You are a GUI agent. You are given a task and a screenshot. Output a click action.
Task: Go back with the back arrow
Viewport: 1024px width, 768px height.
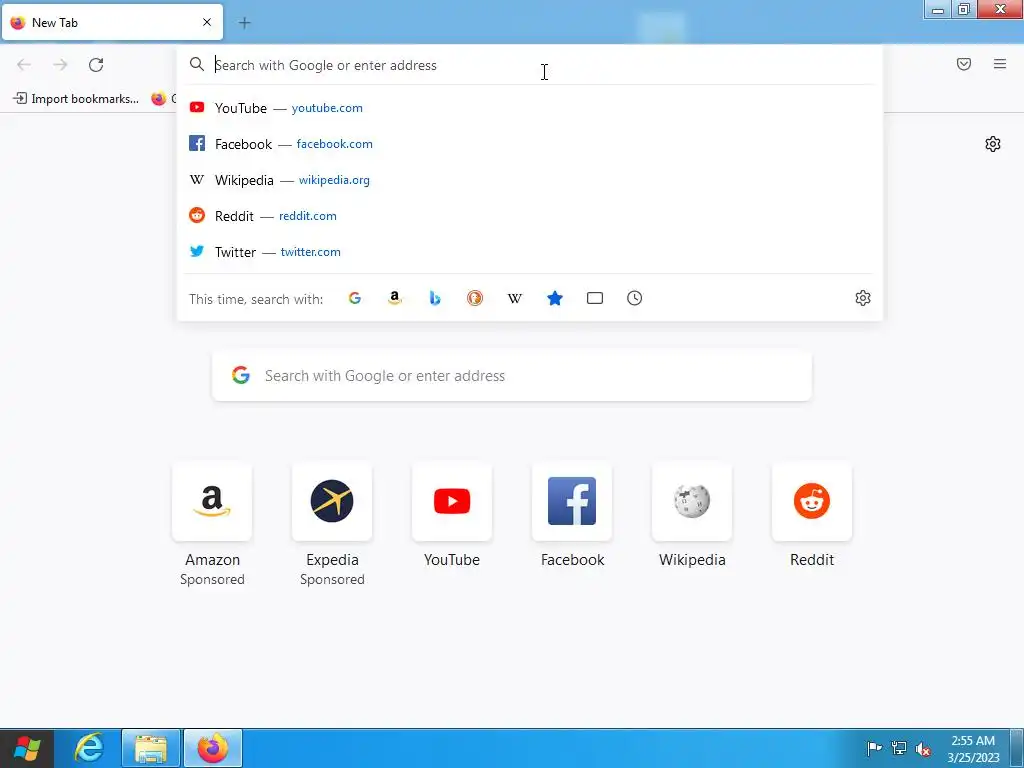(24, 65)
